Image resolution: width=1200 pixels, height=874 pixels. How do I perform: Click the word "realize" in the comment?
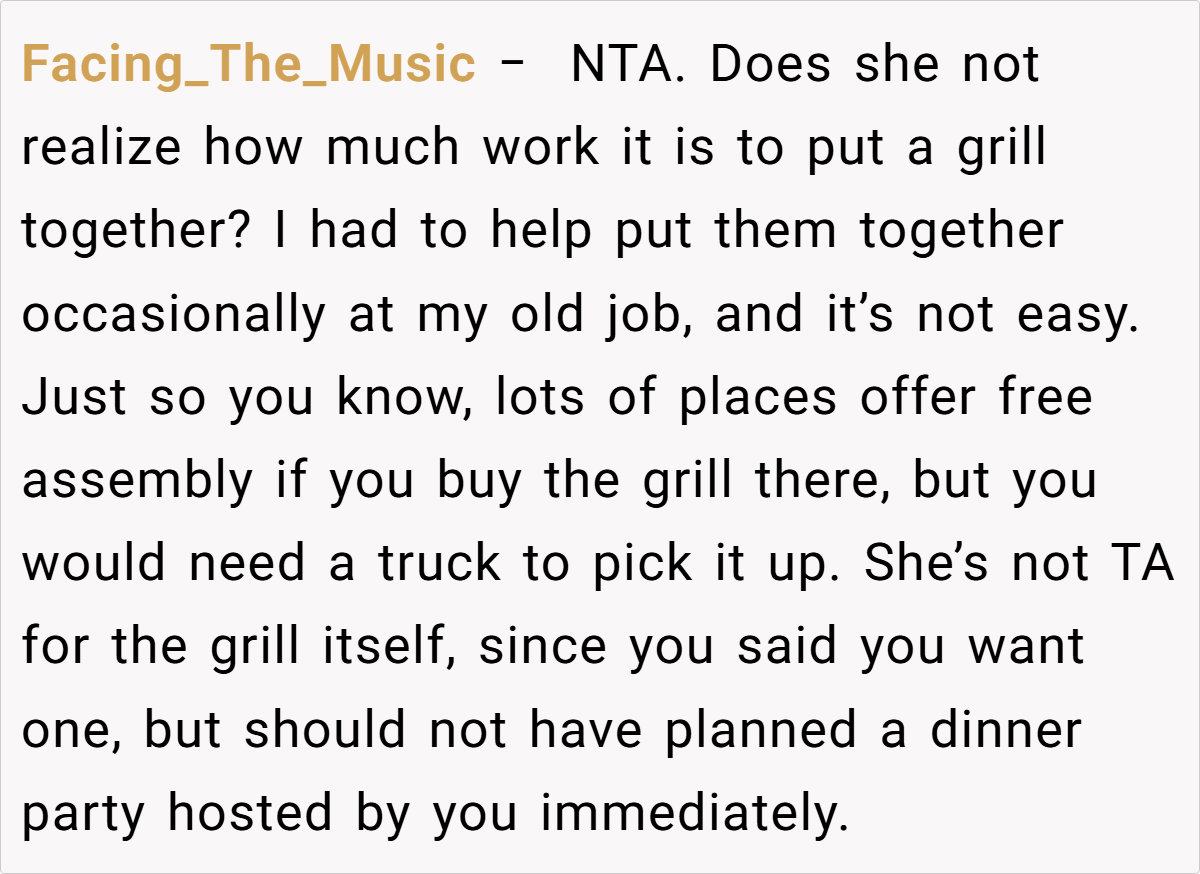pos(102,148)
